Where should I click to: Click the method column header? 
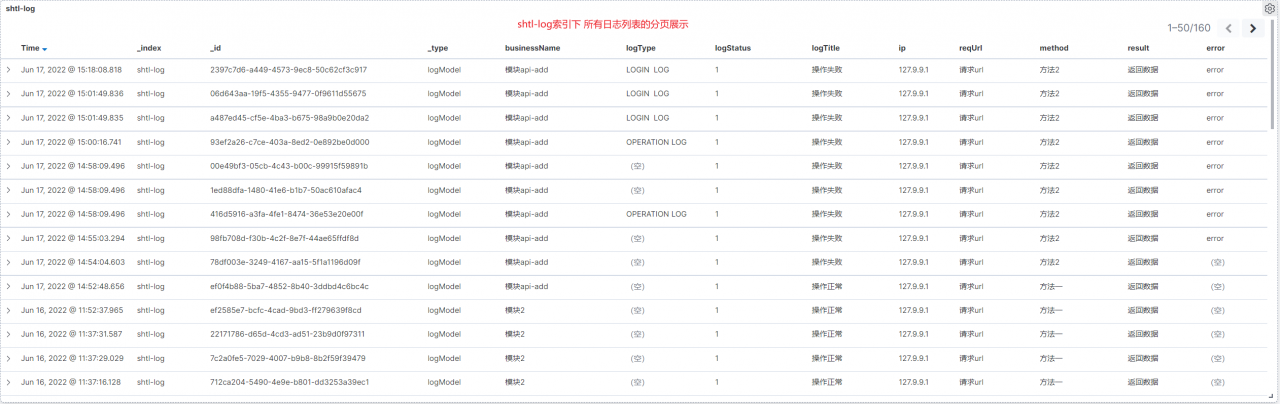1054,48
